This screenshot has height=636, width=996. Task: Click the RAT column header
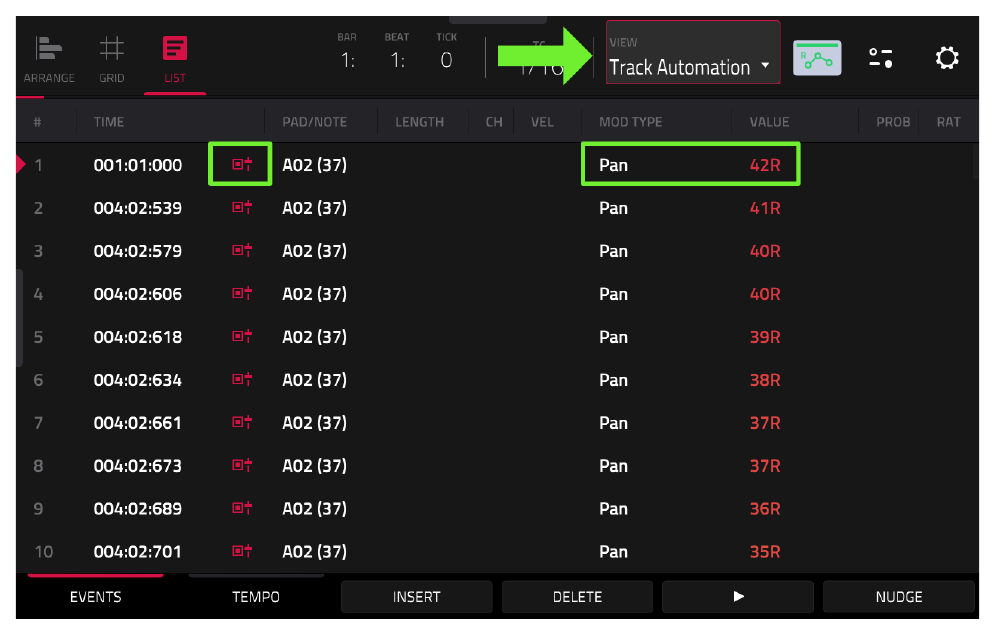point(948,121)
